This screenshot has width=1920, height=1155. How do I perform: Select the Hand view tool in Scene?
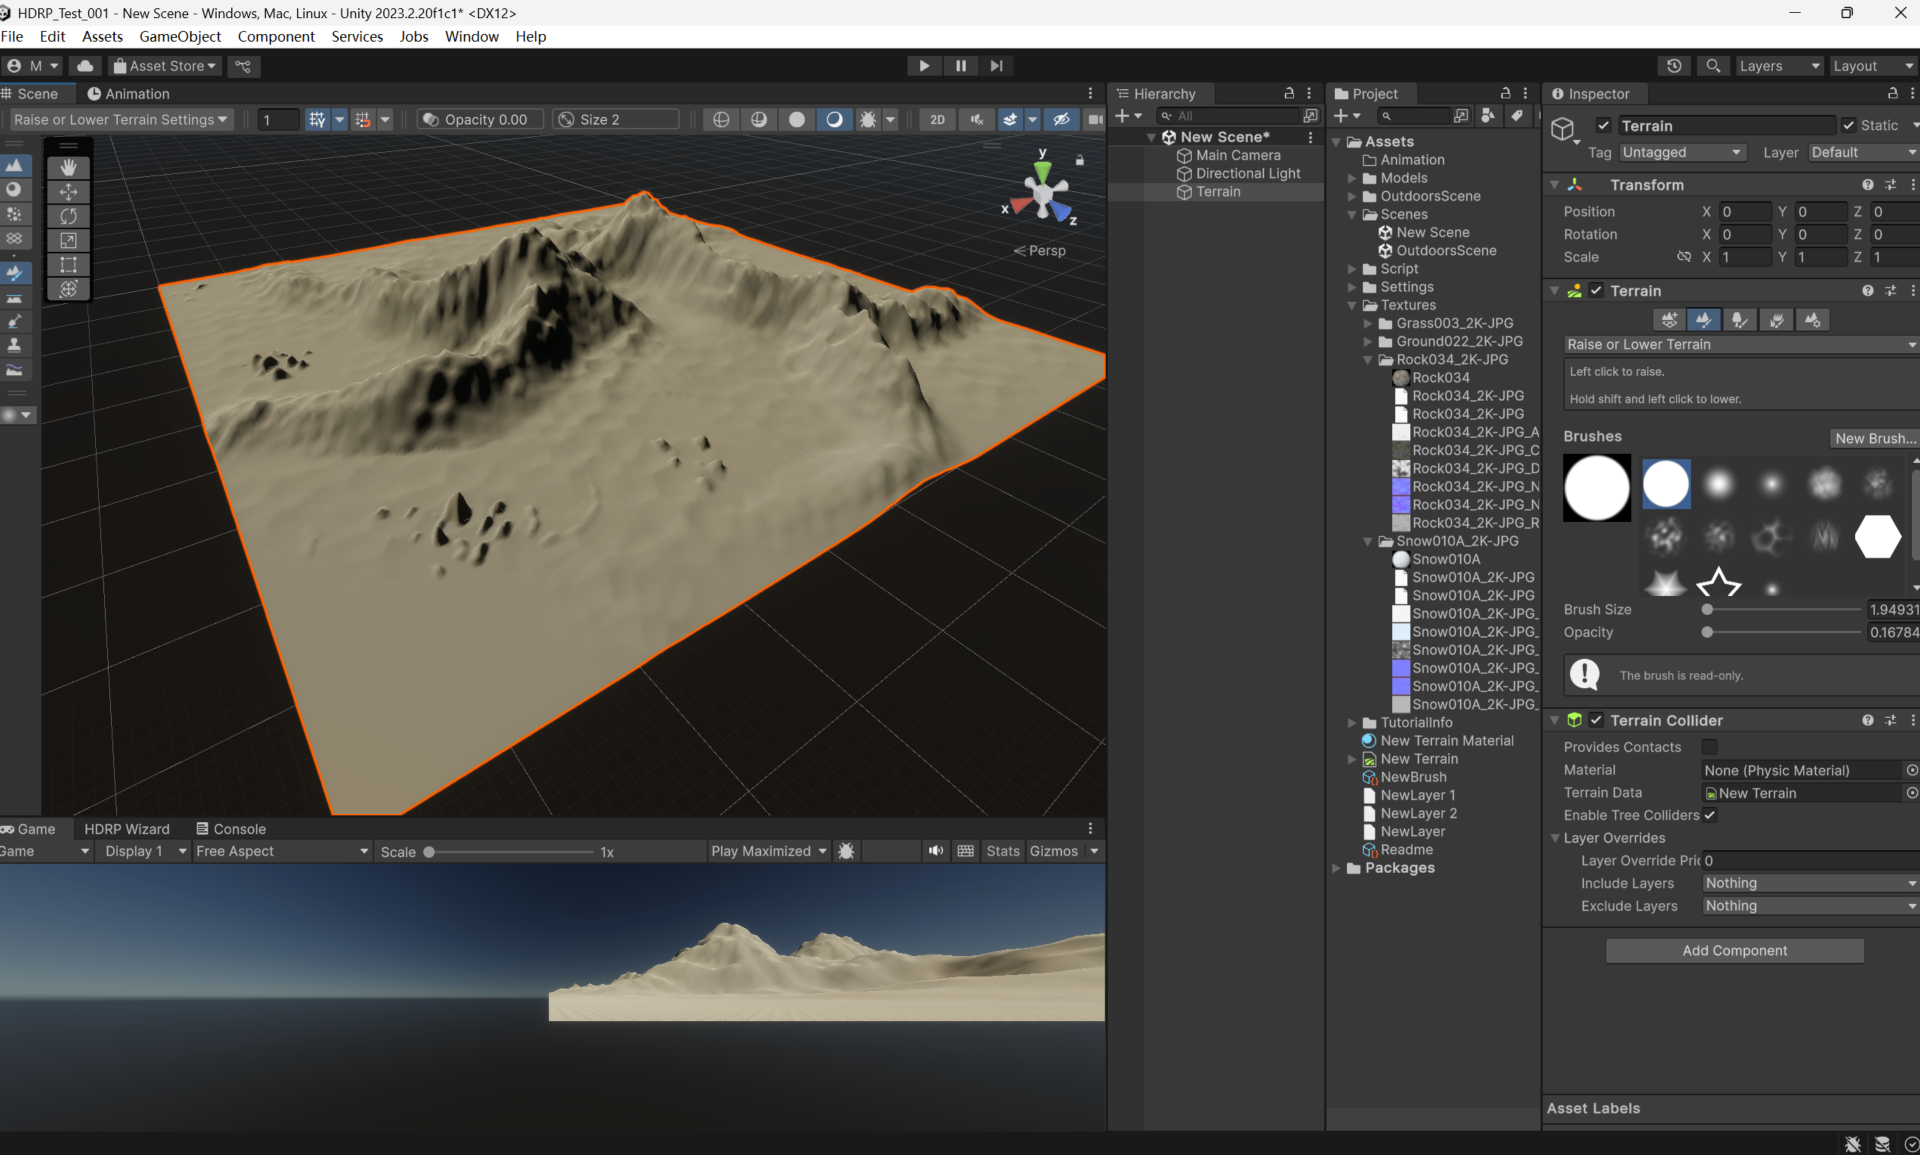(x=68, y=167)
